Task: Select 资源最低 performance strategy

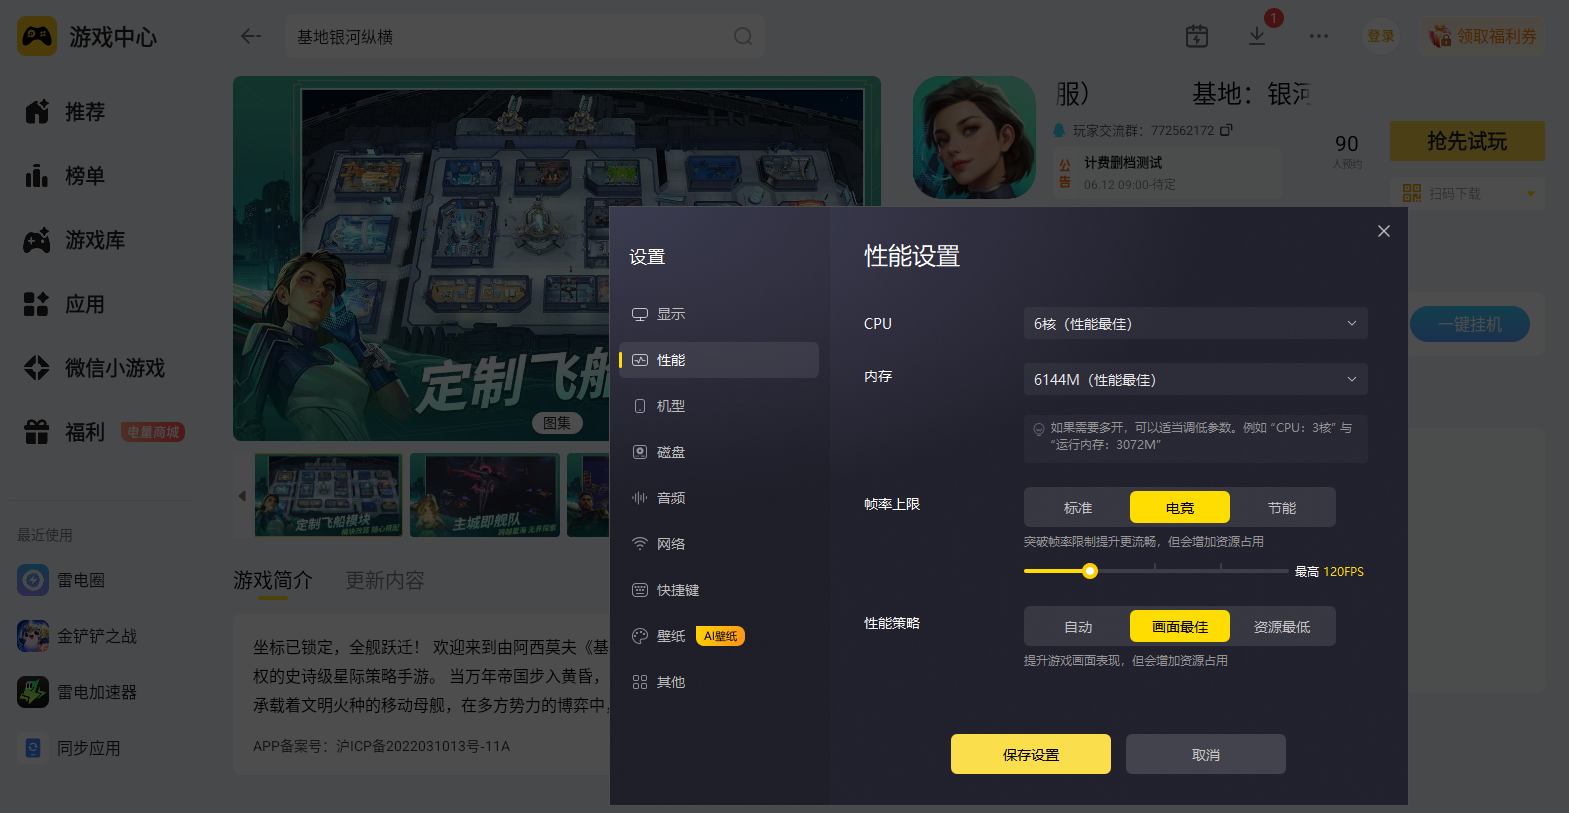Action: click(x=1282, y=627)
